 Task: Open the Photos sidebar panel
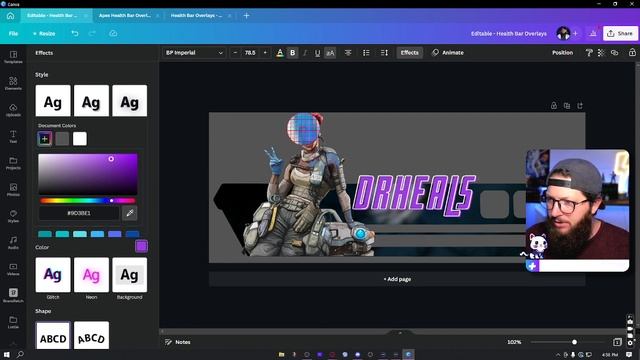click(13, 189)
